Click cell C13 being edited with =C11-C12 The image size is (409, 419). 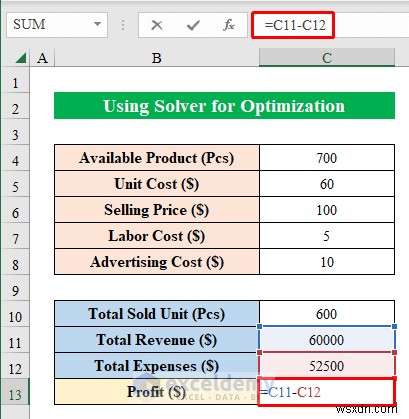[327, 392]
